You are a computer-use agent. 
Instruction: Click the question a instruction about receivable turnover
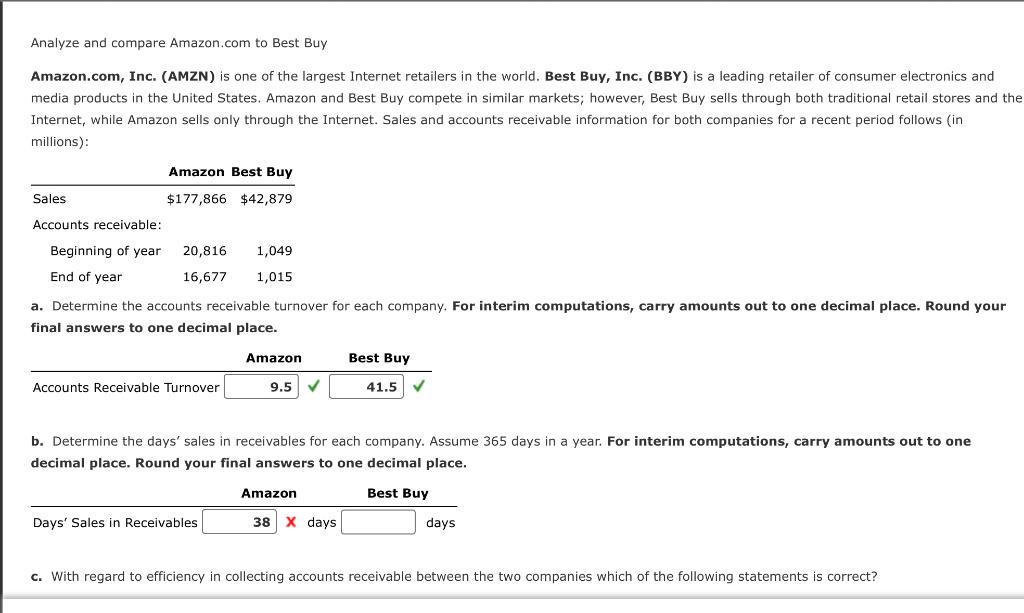[x=518, y=317]
